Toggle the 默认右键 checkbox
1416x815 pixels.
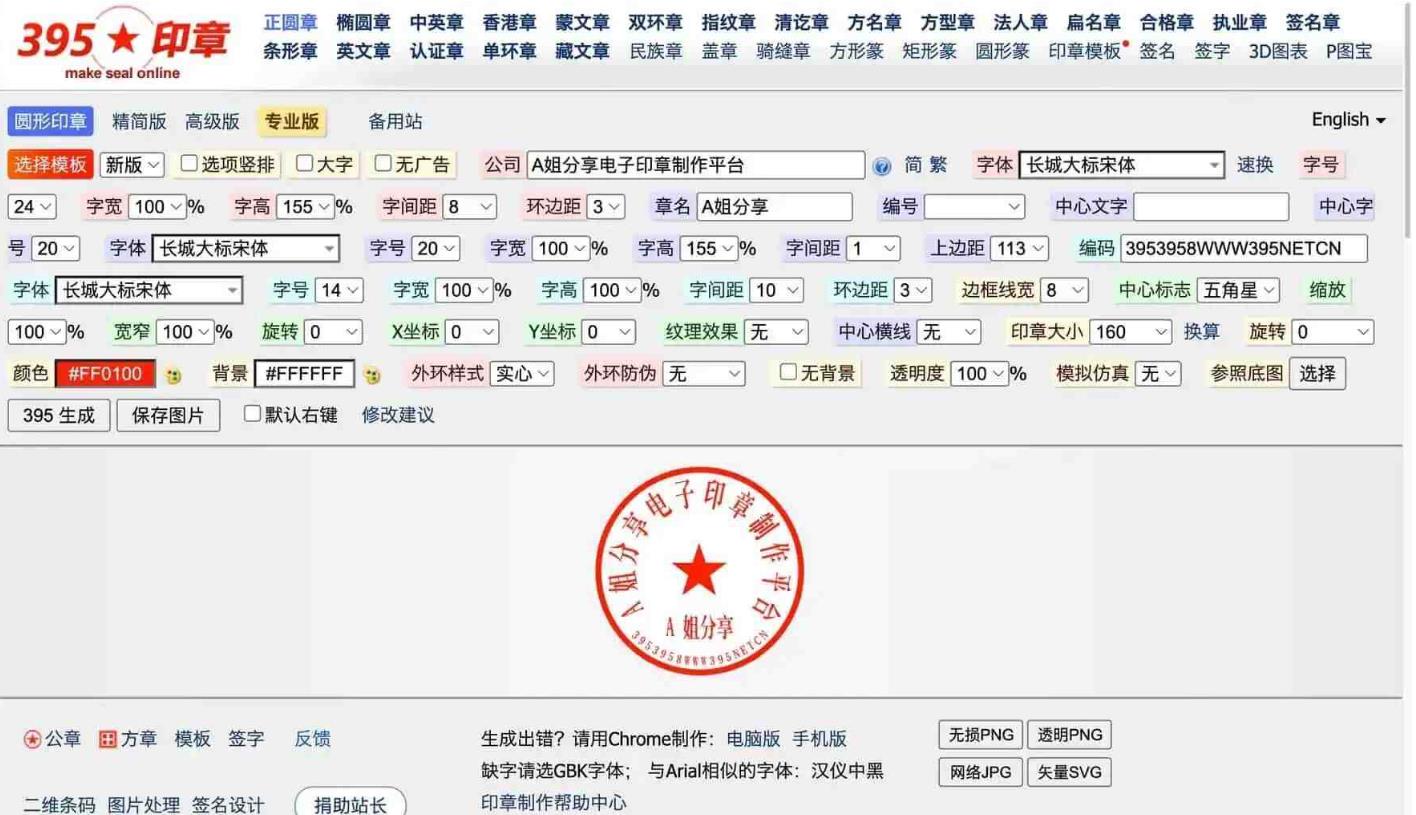[x=252, y=414]
